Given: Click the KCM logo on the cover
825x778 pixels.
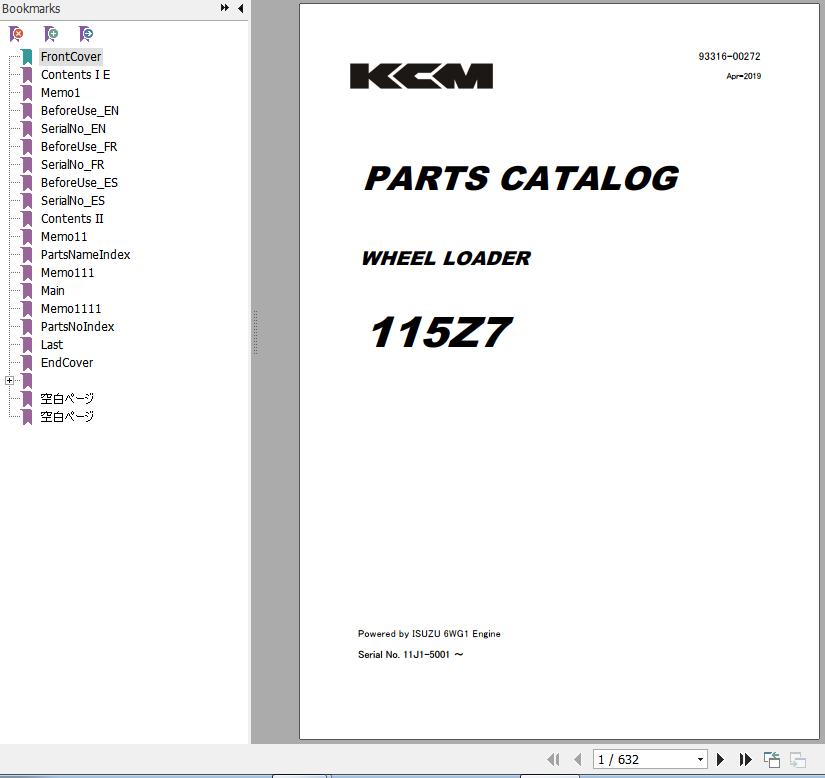Looking at the screenshot, I should [x=421, y=76].
